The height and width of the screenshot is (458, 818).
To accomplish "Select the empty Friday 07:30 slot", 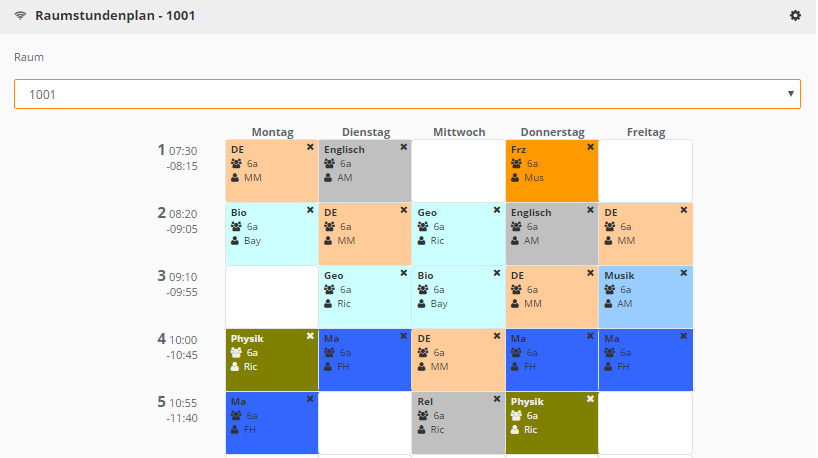I will (646, 171).
